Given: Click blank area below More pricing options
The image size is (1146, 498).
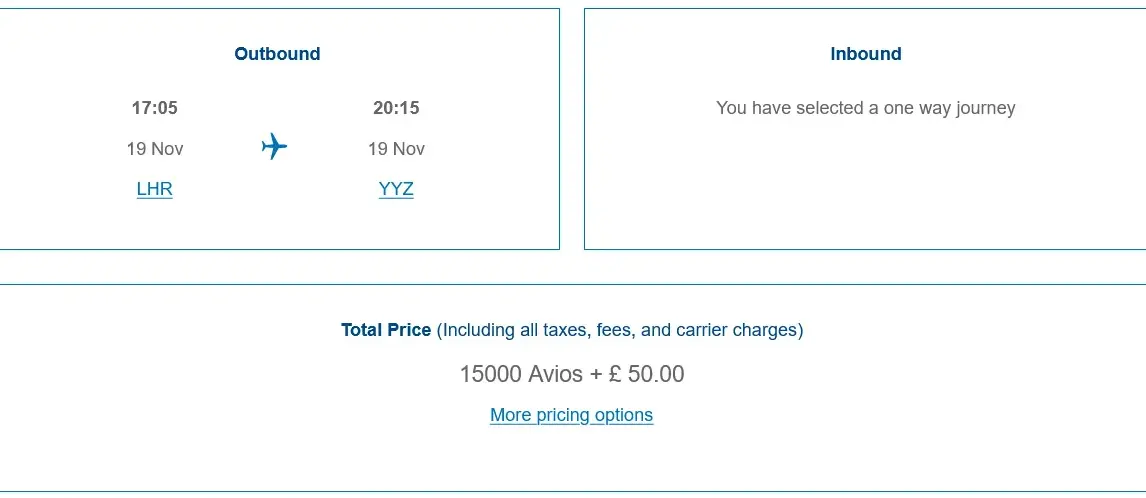Looking at the screenshot, I should click(x=572, y=459).
